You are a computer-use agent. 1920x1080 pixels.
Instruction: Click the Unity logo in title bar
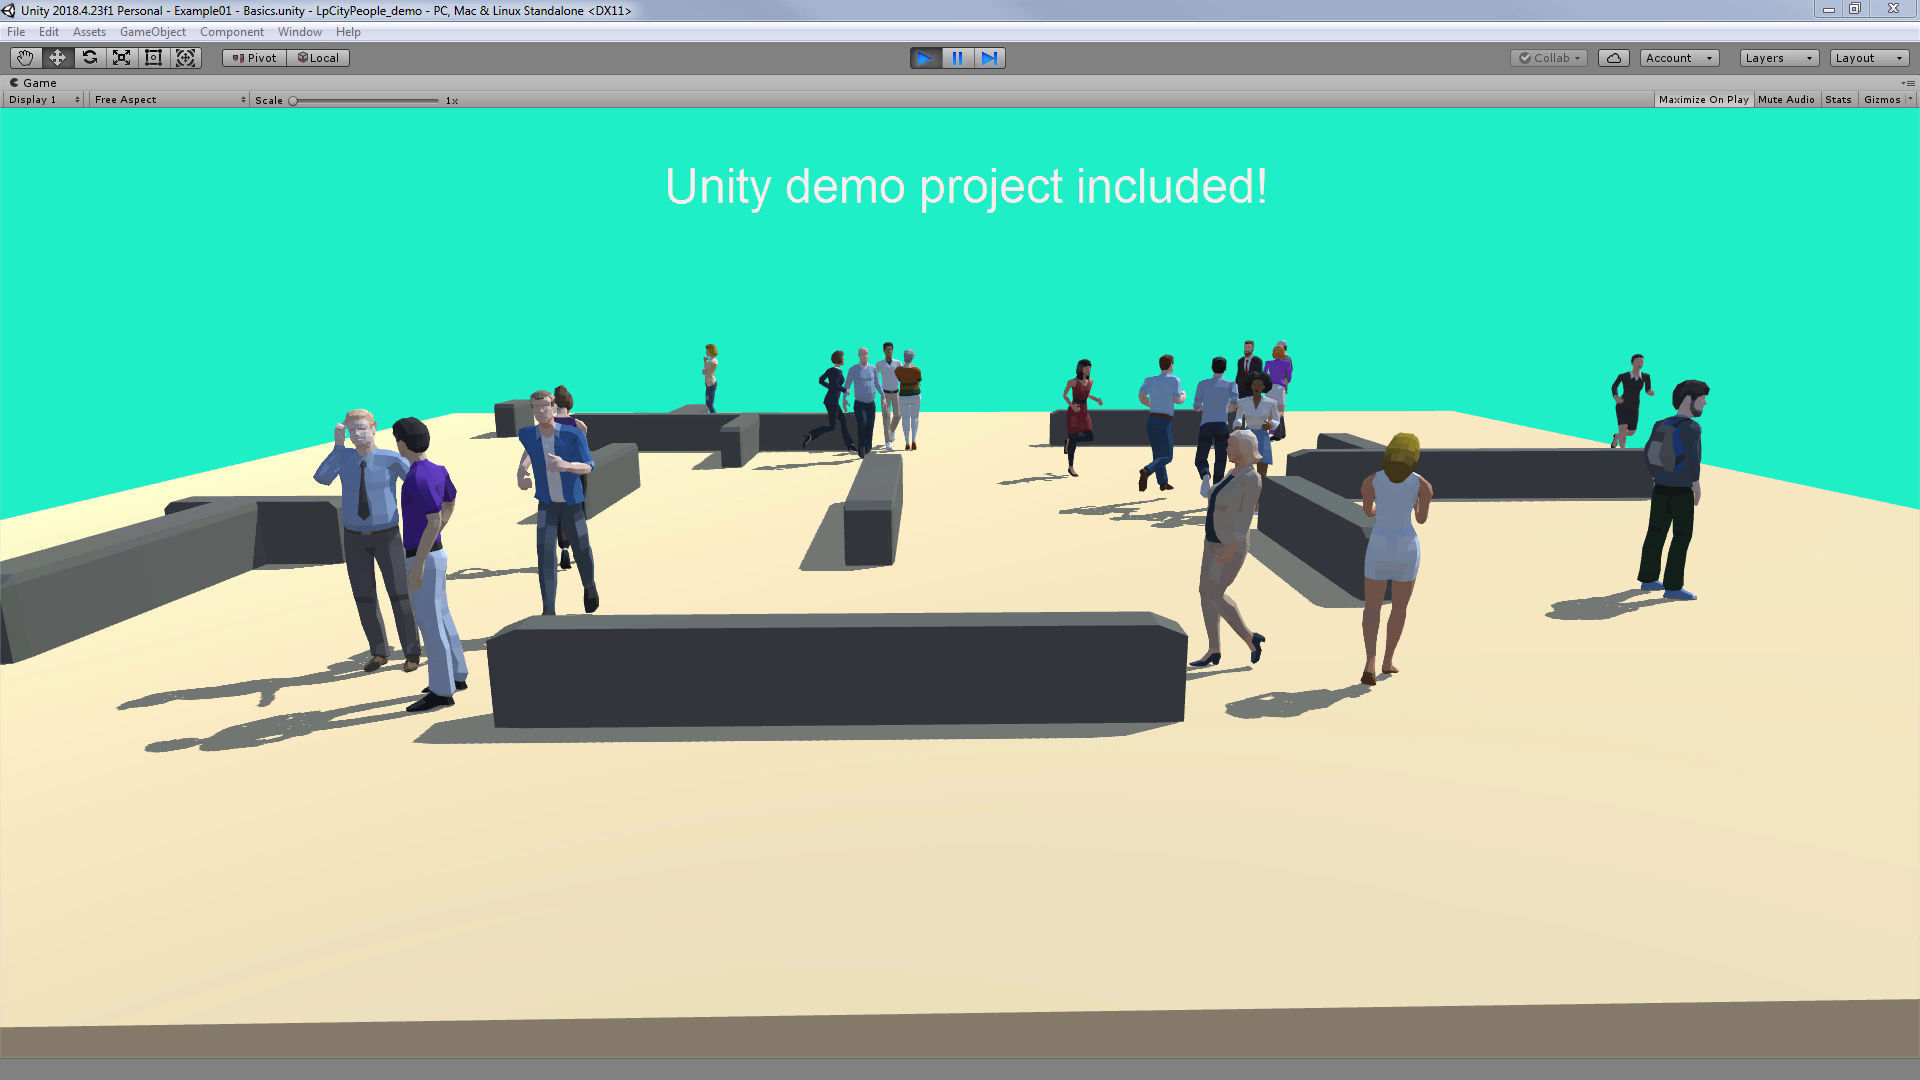9,10
